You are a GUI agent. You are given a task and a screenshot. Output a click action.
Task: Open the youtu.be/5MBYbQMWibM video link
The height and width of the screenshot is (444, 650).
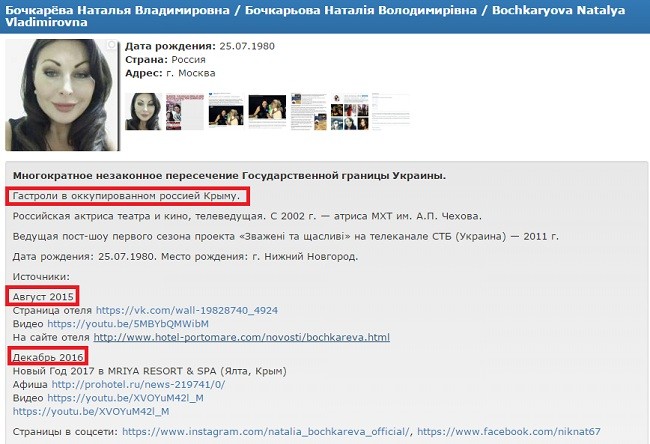click(x=128, y=324)
